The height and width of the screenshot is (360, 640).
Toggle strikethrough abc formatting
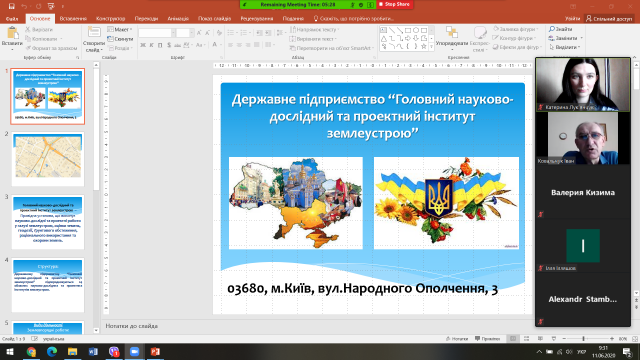[x=178, y=44]
